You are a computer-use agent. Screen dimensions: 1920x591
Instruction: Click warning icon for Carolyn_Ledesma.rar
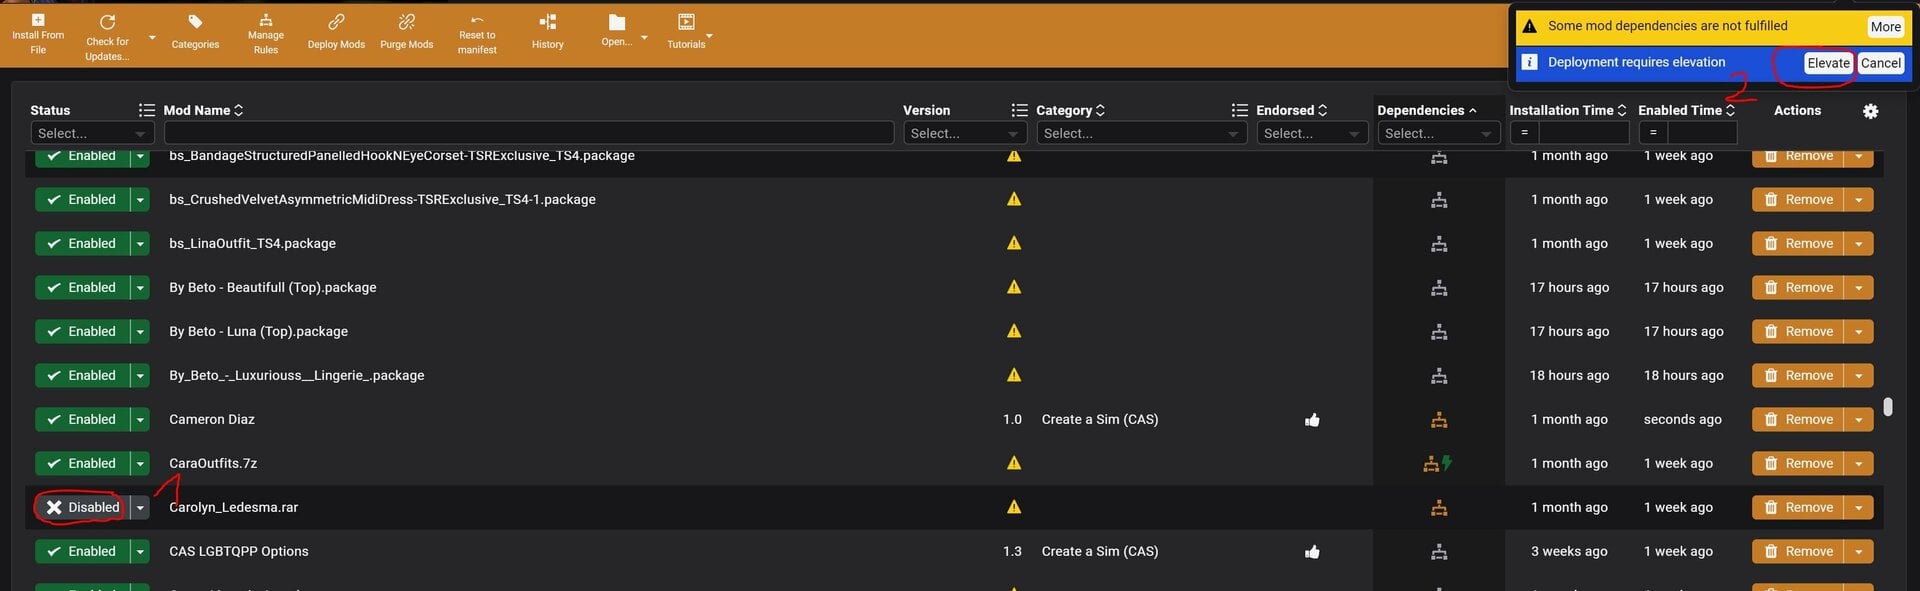pos(1014,507)
